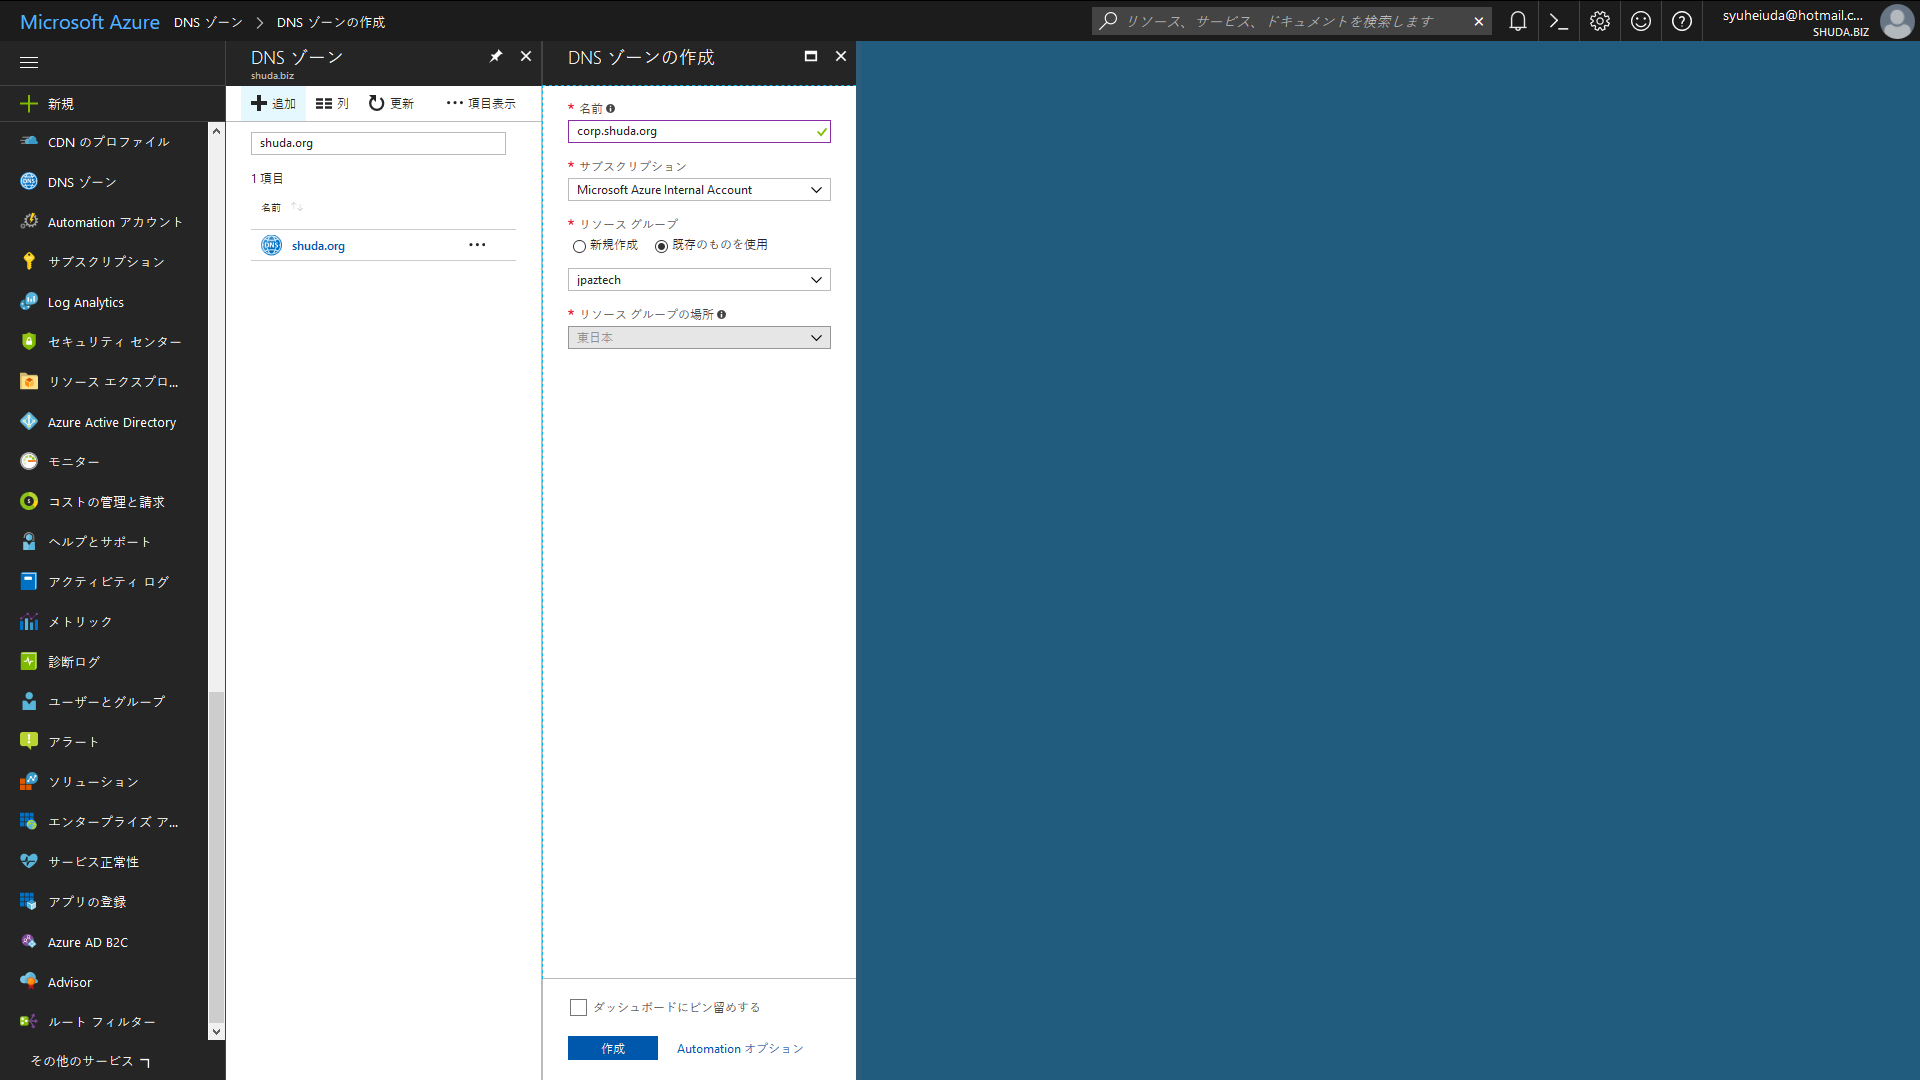Select 新規作成 resource group radio

pyautogui.click(x=579, y=246)
